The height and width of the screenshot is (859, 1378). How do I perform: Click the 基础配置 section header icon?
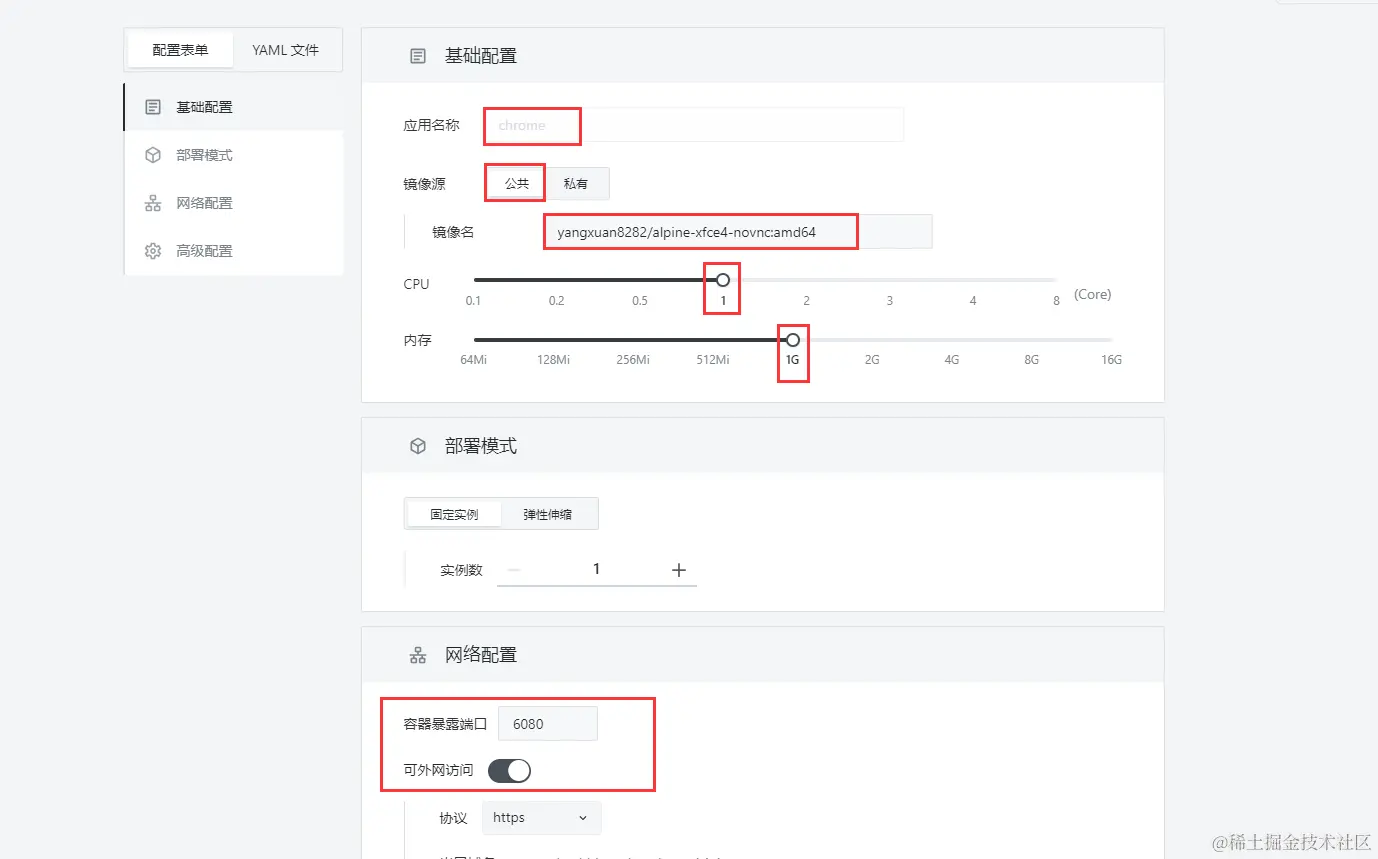point(418,56)
